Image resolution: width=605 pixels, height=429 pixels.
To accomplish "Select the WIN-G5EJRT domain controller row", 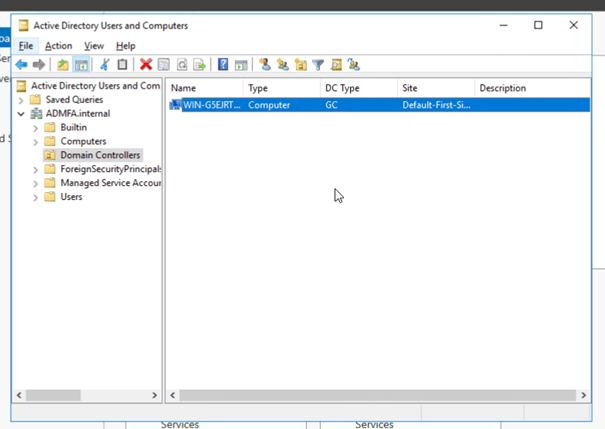I will coord(212,104).
